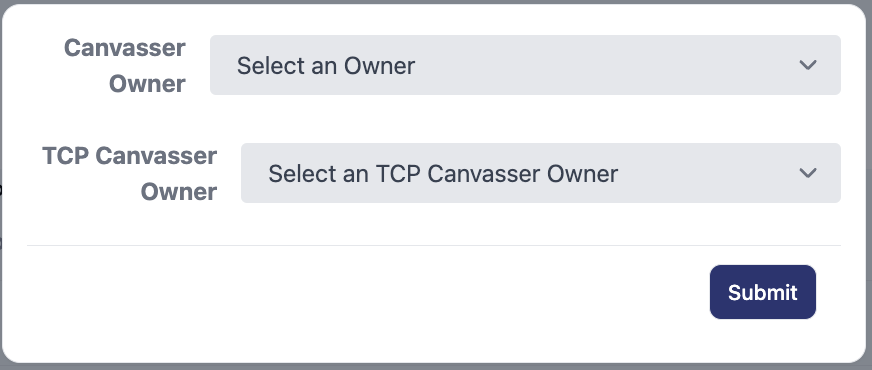Focus the grey Select an Owner field

click(x=525, y=65)
